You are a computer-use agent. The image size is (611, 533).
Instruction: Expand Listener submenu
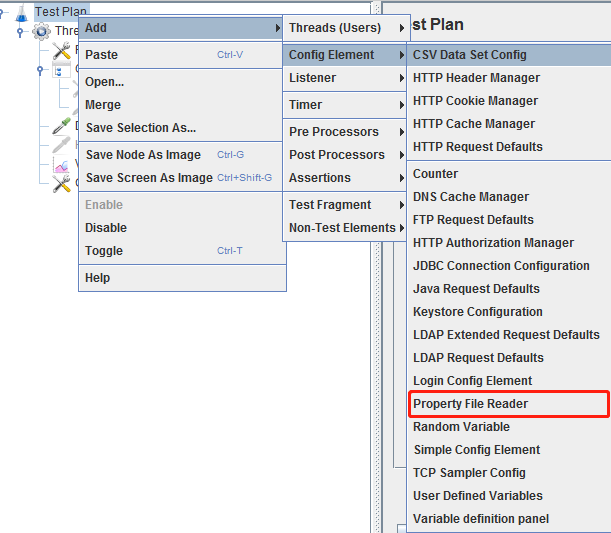[x=344, y=78]
